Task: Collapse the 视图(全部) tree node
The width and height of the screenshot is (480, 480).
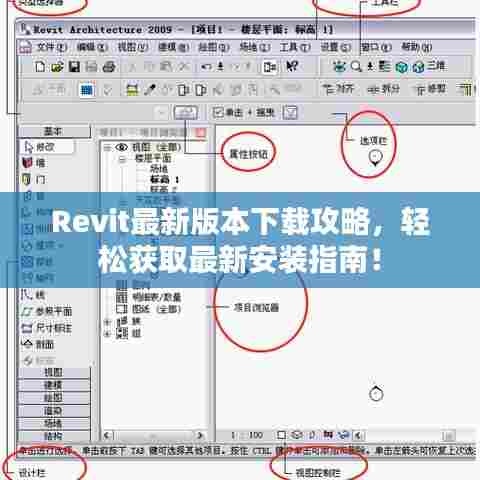Action: click(107, 147)
